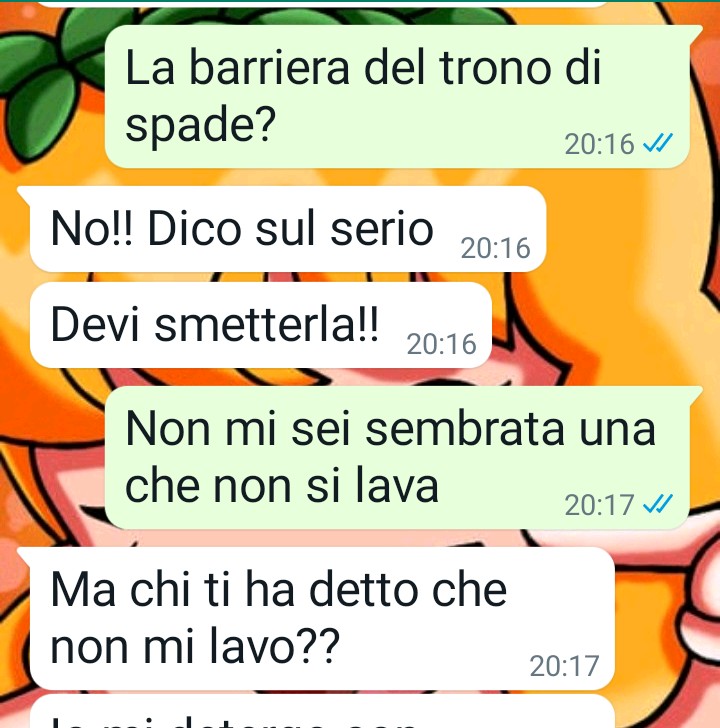
Task: Select the 'Devi smetterla!!' message bubble
Action: pyautogui.click(x=260, y=325)
